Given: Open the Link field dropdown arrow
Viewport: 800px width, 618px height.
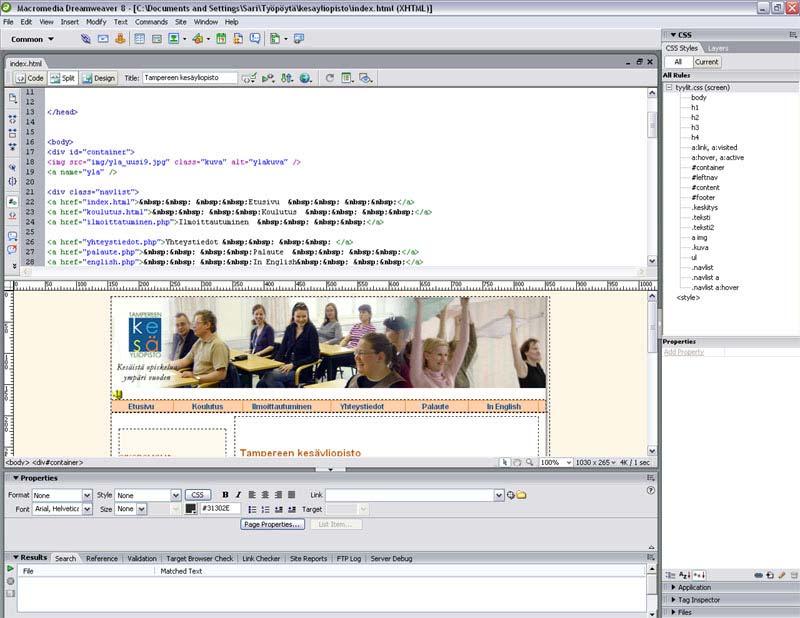Looking at the screenshot, I should coord(499,495).
